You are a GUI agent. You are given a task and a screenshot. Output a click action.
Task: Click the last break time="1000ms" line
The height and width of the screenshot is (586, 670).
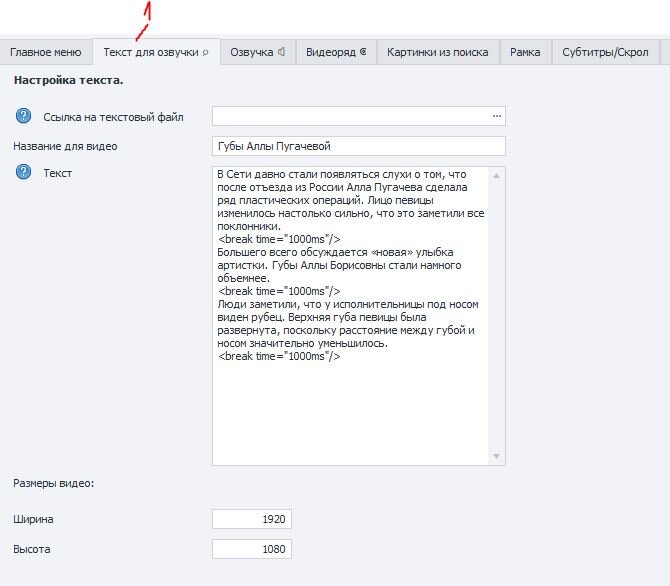point(279,356)
